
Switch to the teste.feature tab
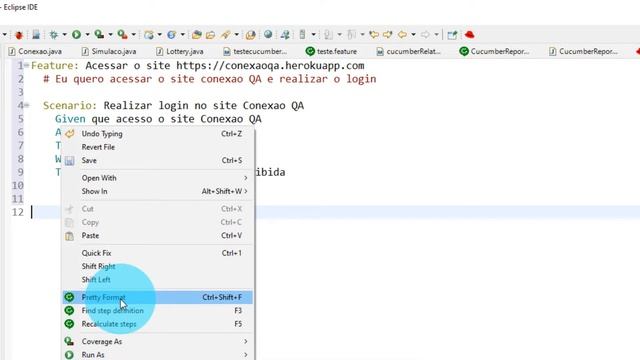331,51
